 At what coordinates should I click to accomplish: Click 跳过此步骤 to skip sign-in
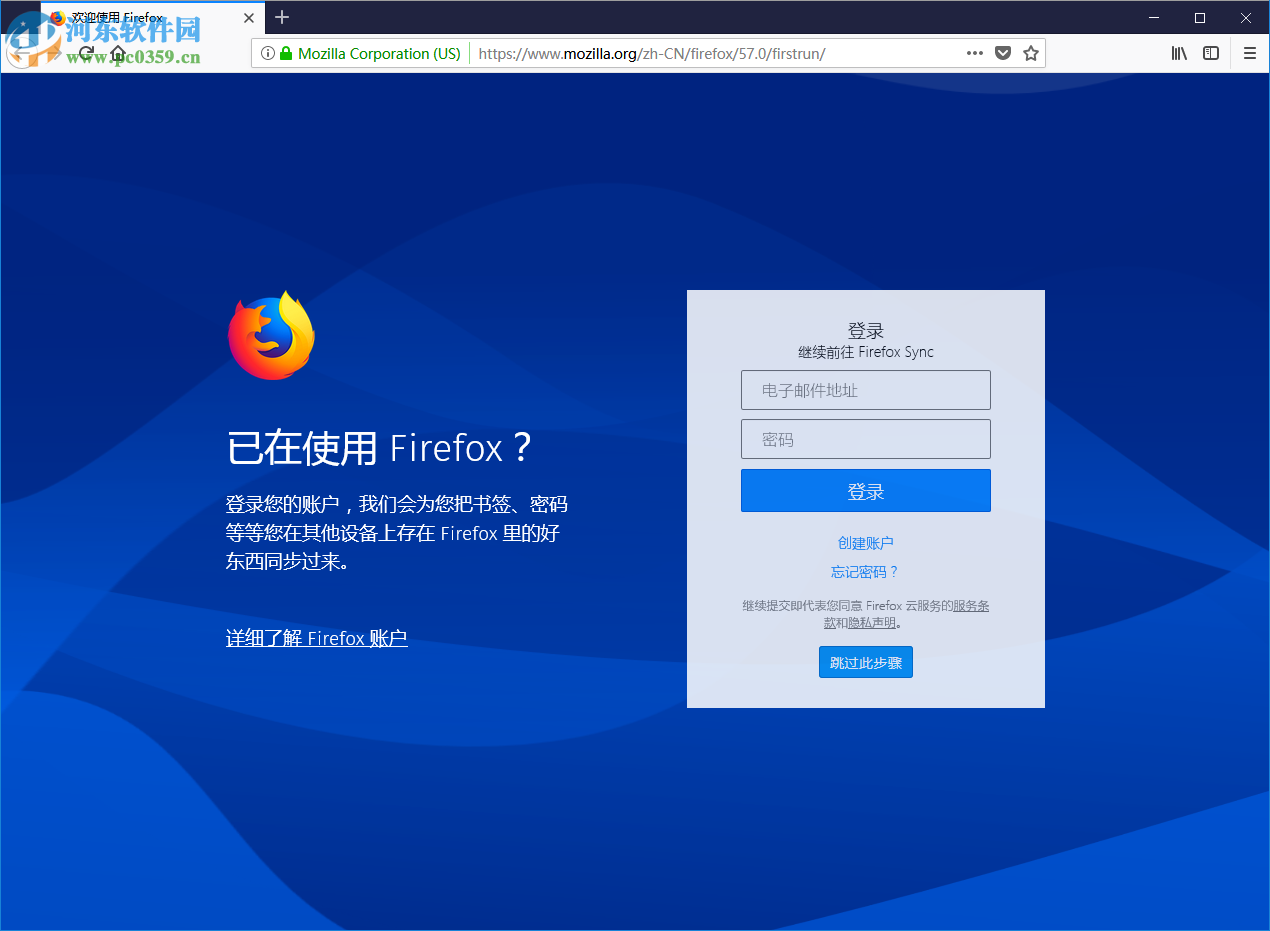tap(865, 661)
